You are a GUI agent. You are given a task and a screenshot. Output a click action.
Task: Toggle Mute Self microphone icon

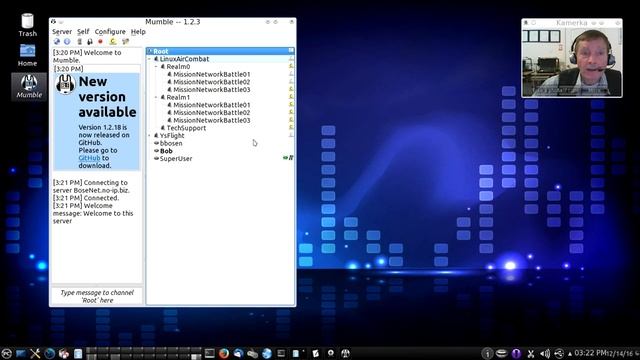[x=80, y=42]
